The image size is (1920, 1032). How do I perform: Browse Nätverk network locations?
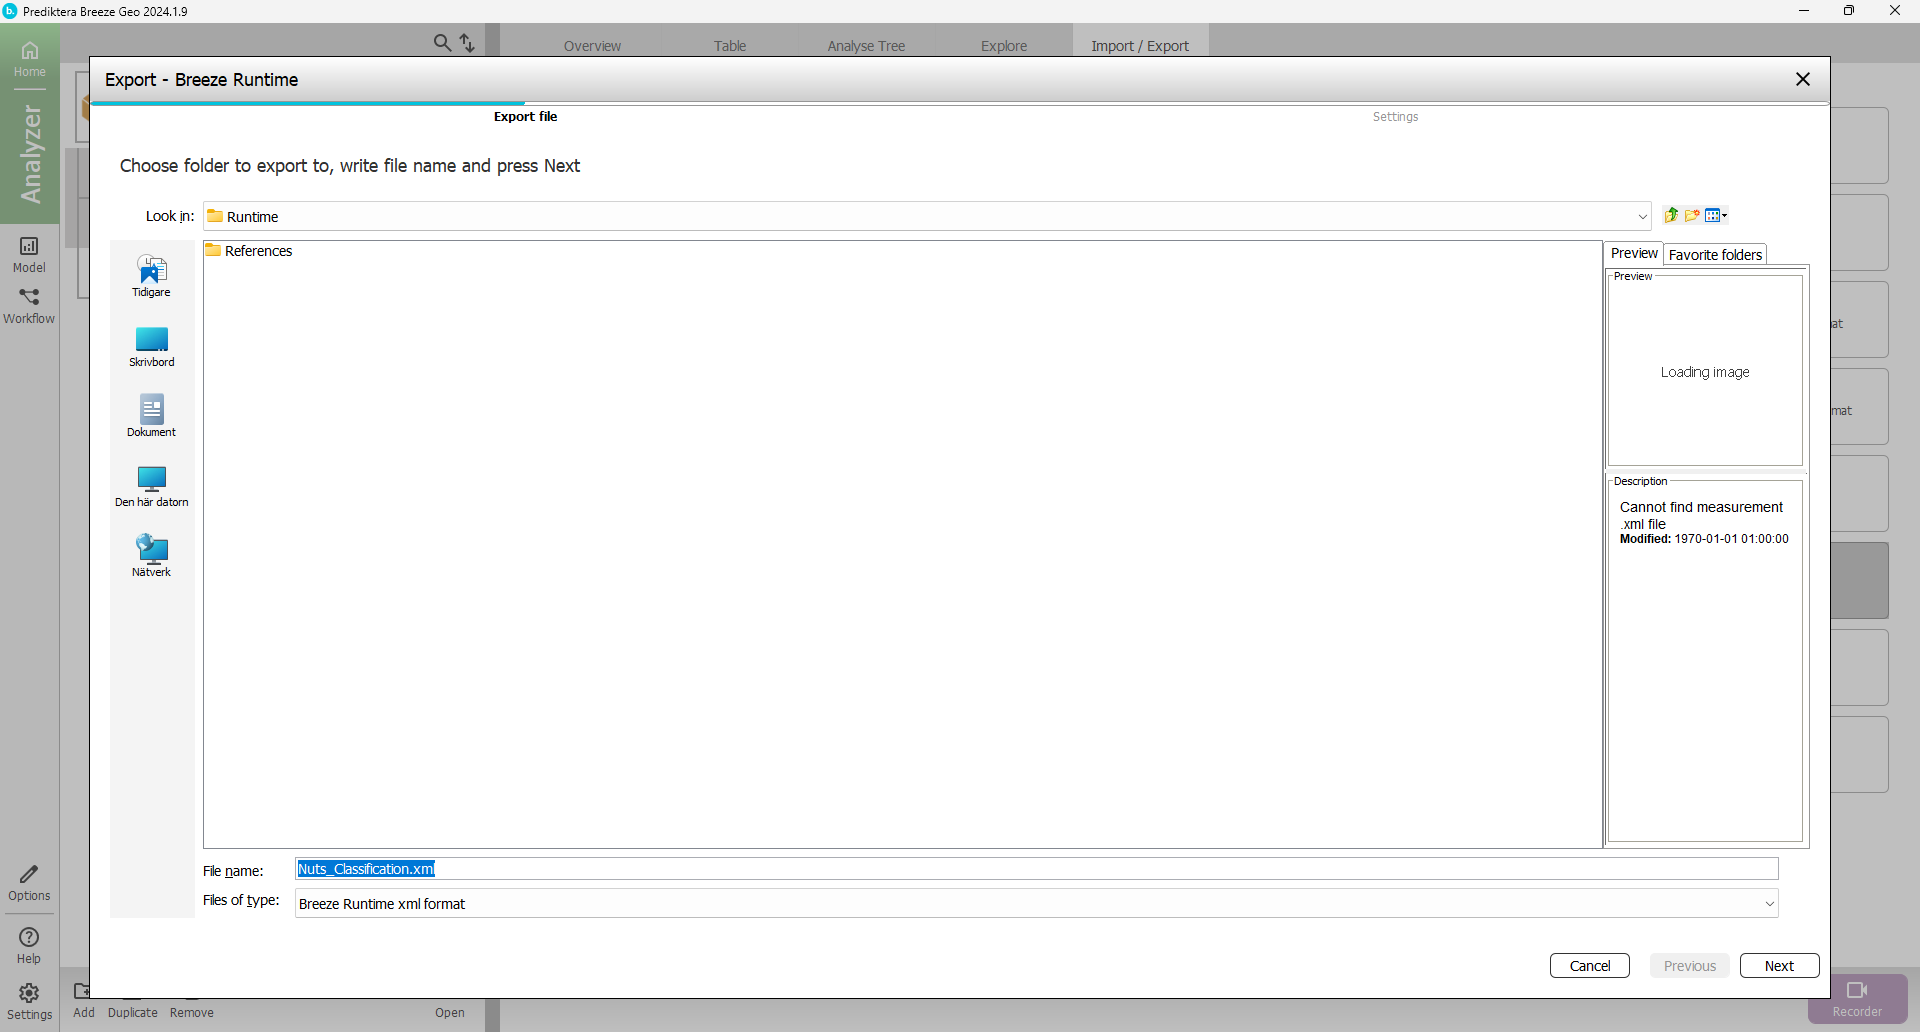(x=151, y=556)
